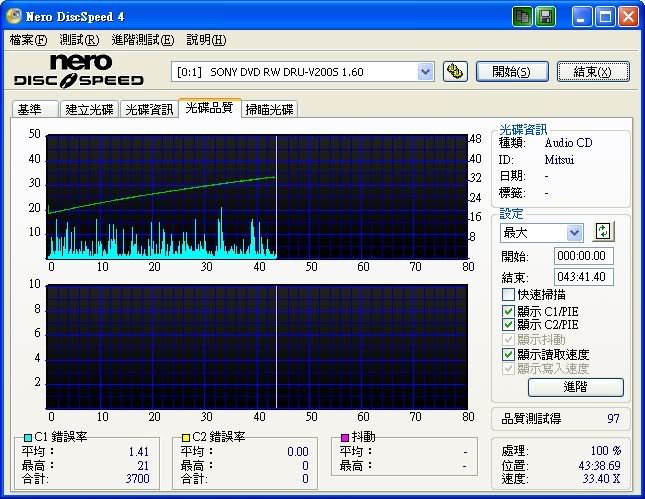Open the 測試(R) menu

pos(79,40)
